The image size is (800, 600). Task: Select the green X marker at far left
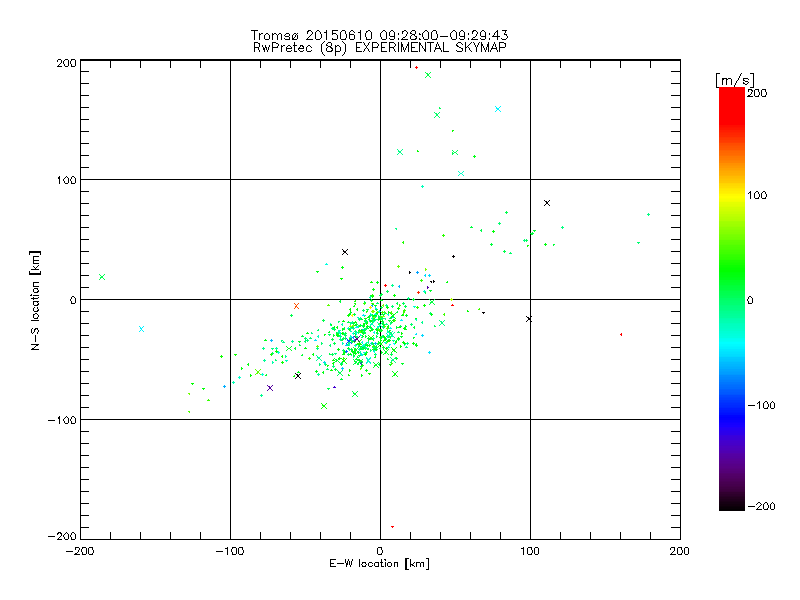click(x=102, y=277)
